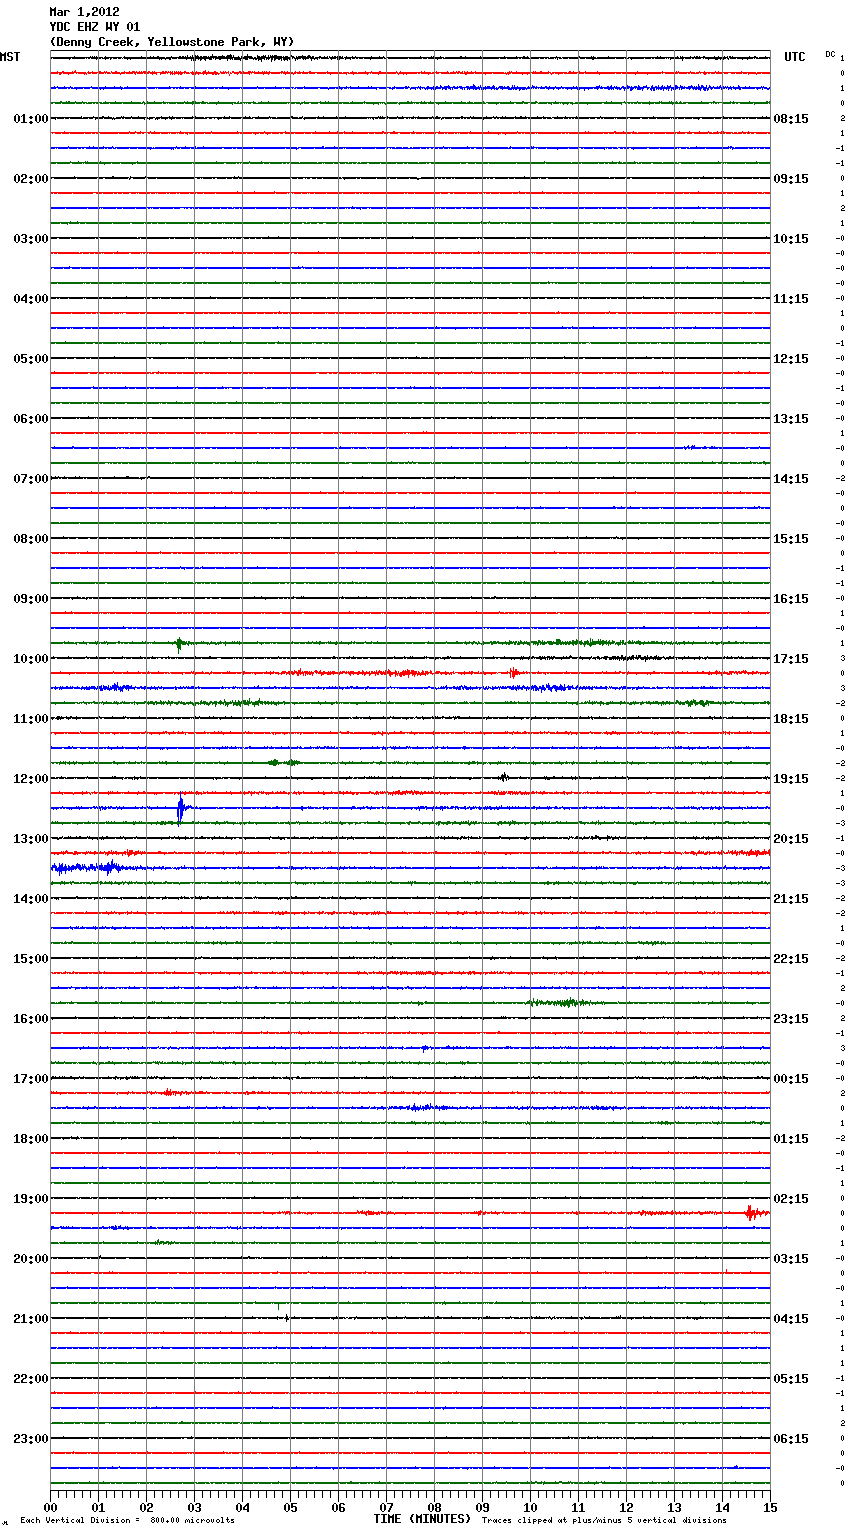The width and height of the screenshot is (850, 1534).
Task: Click the station code "YDC EHZ WY 01"
Action: pos(95,27)
